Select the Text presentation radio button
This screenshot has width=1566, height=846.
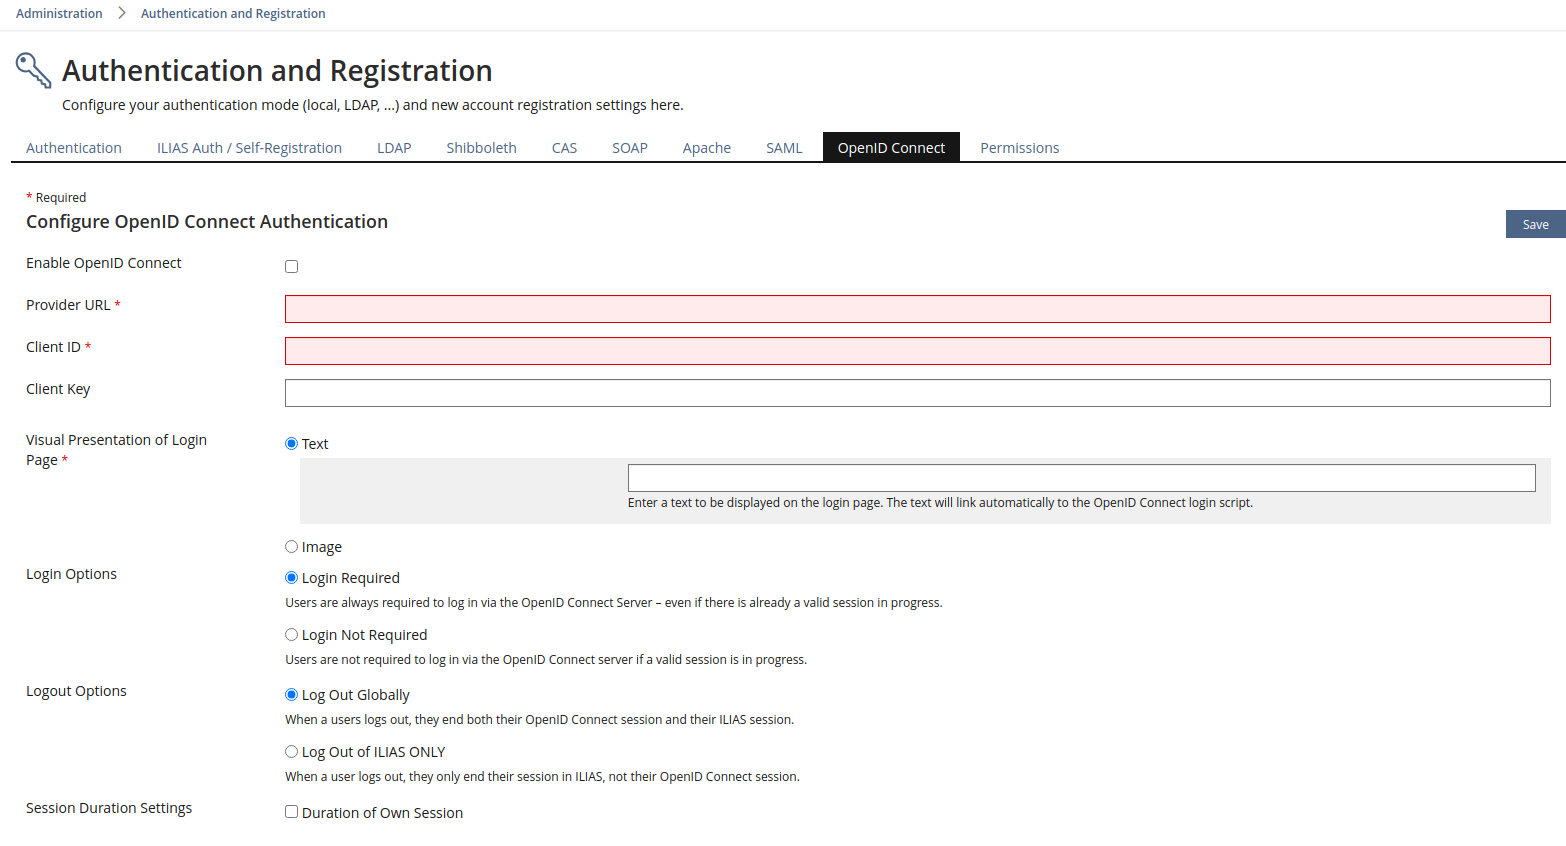click(x=292, y=444)
